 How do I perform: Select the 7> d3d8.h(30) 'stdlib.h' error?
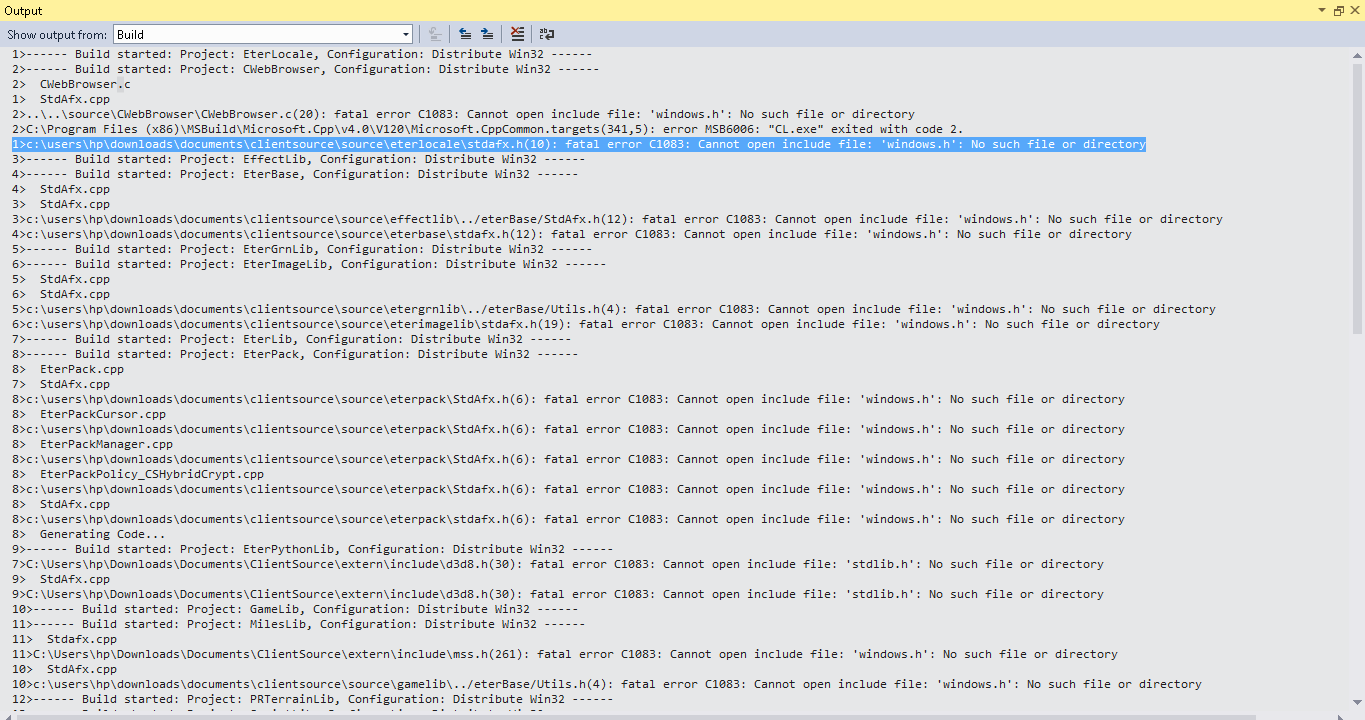click(558, 564)
